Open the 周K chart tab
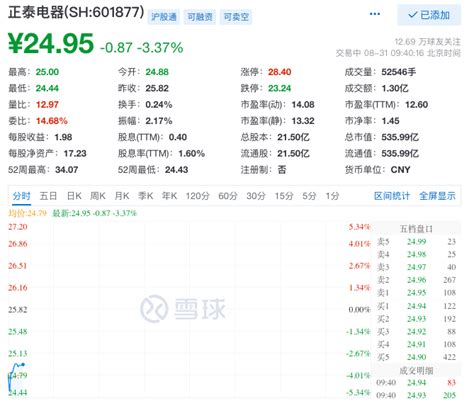The width and height of the screenshot is (474, 401). (98, 196)
